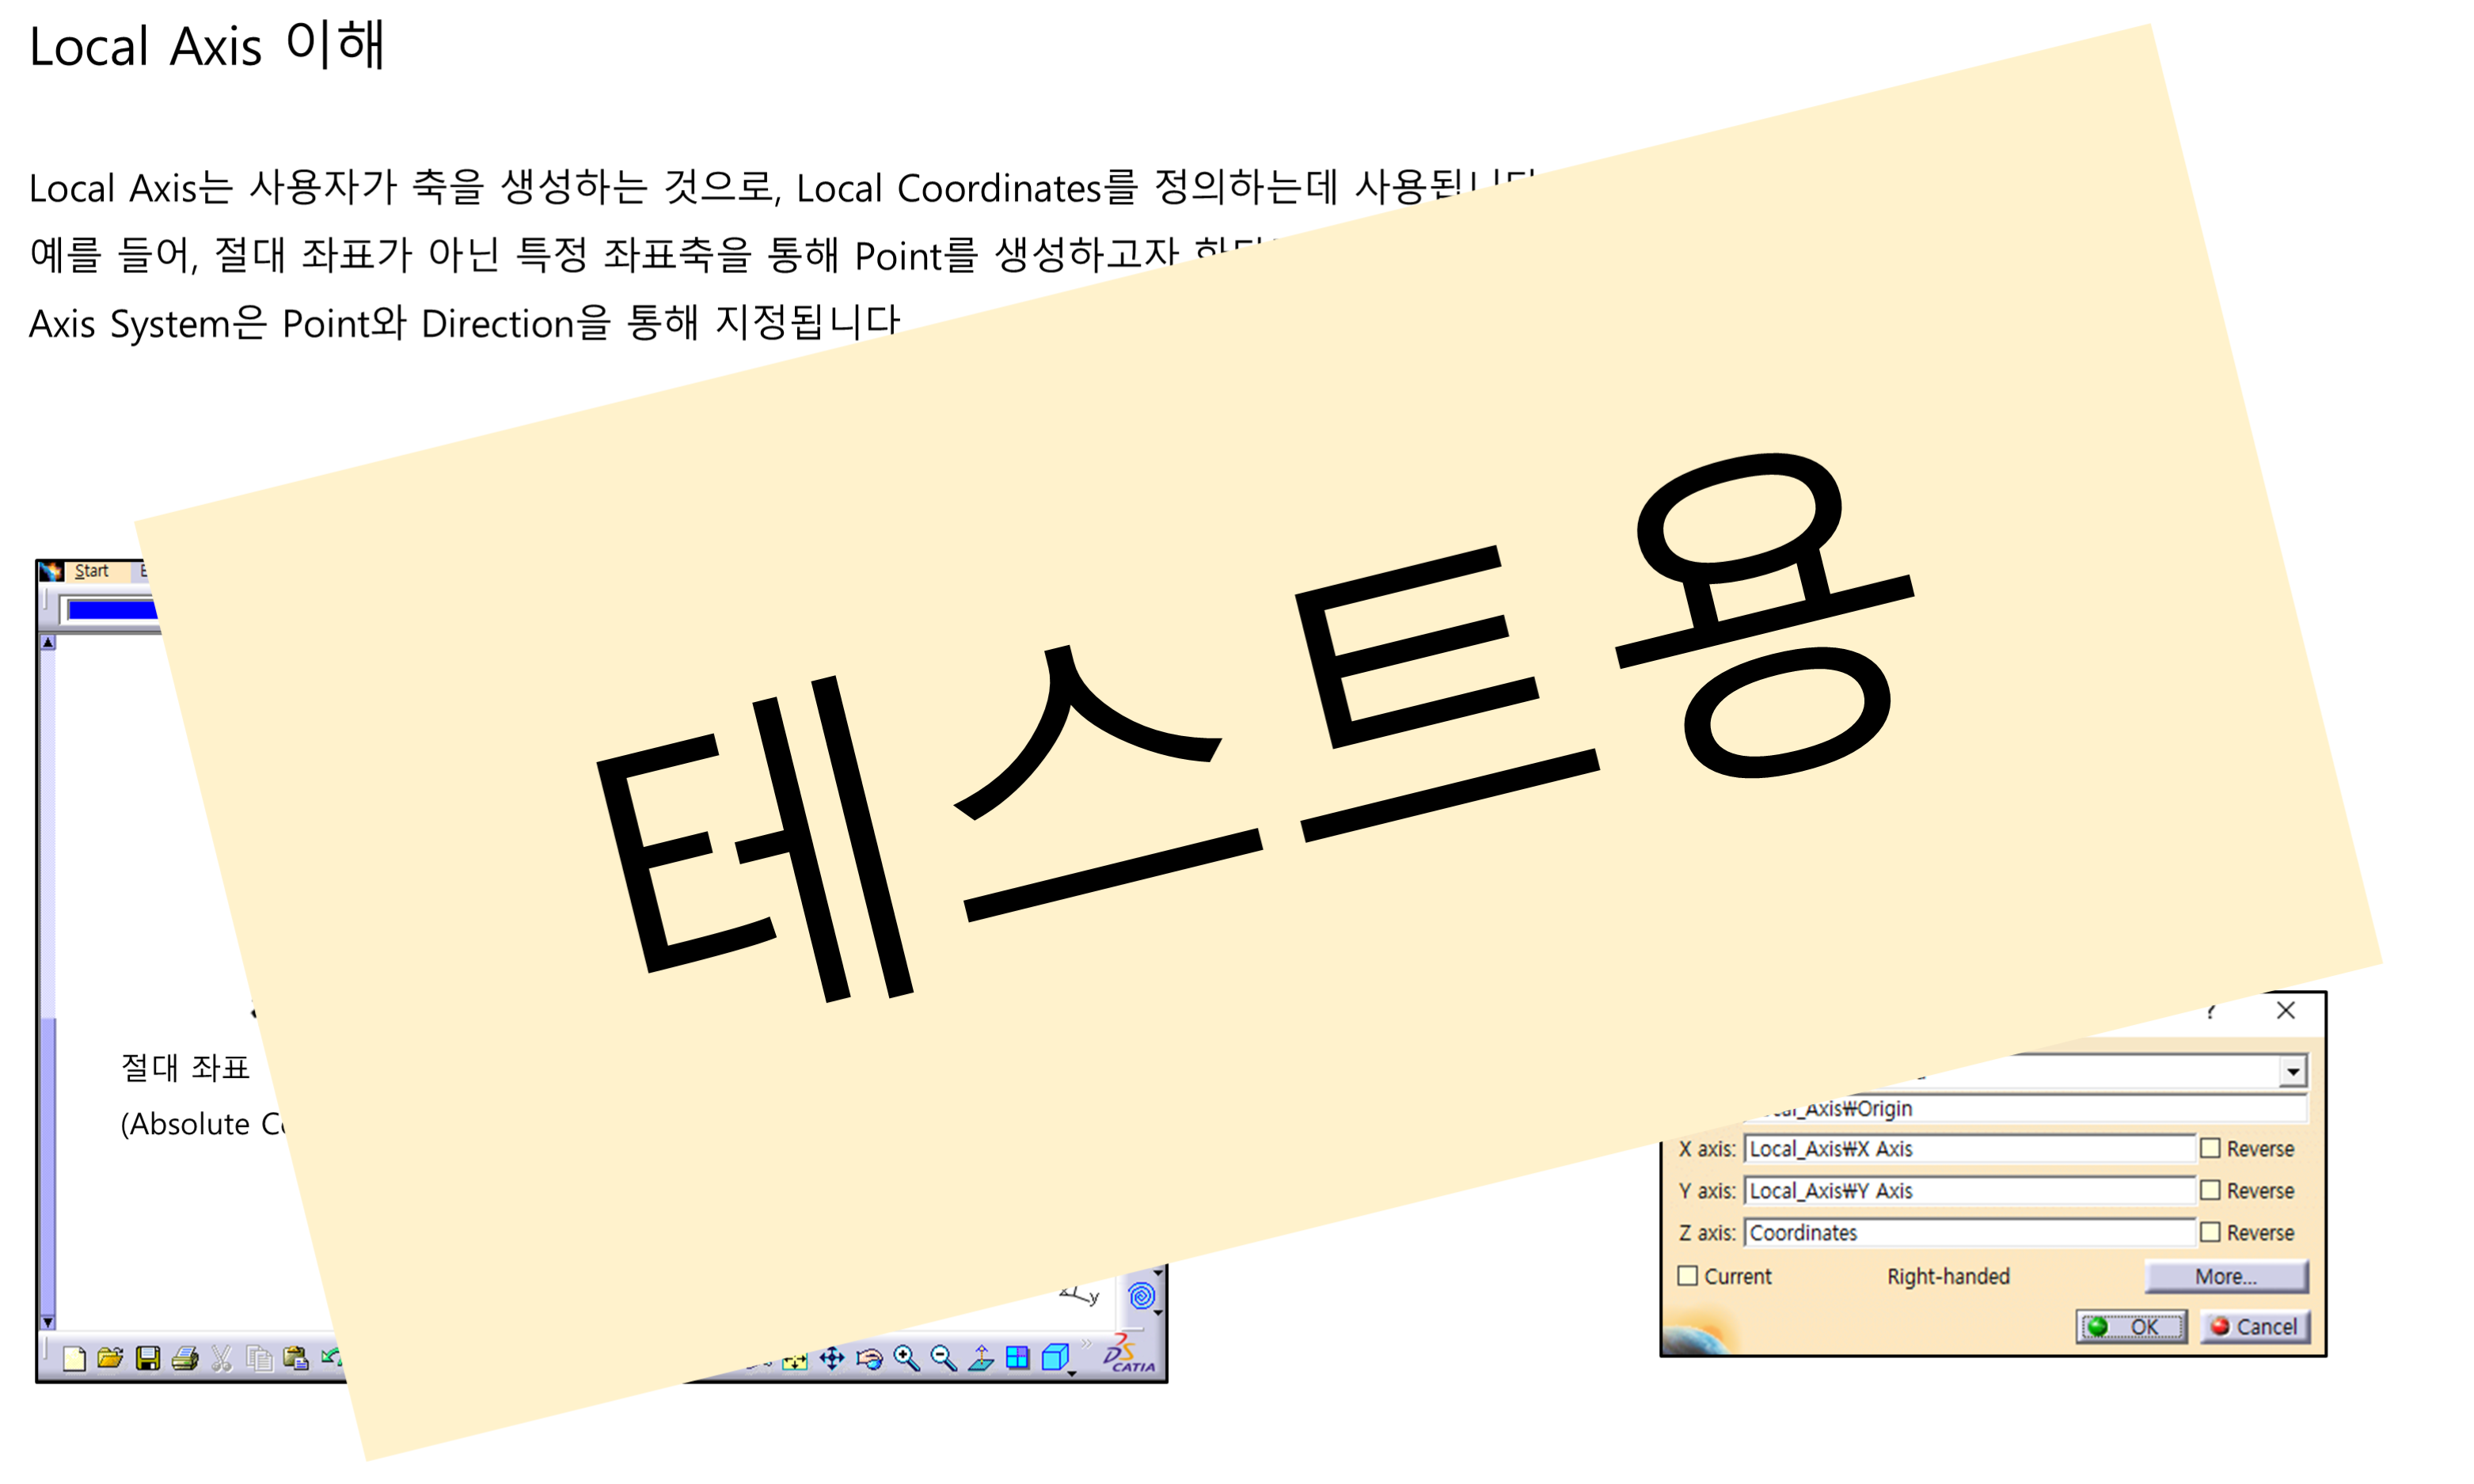Screen dimensions: 2474x1484
Task: Click the OK button
Action: (x=2131, y=1327)
